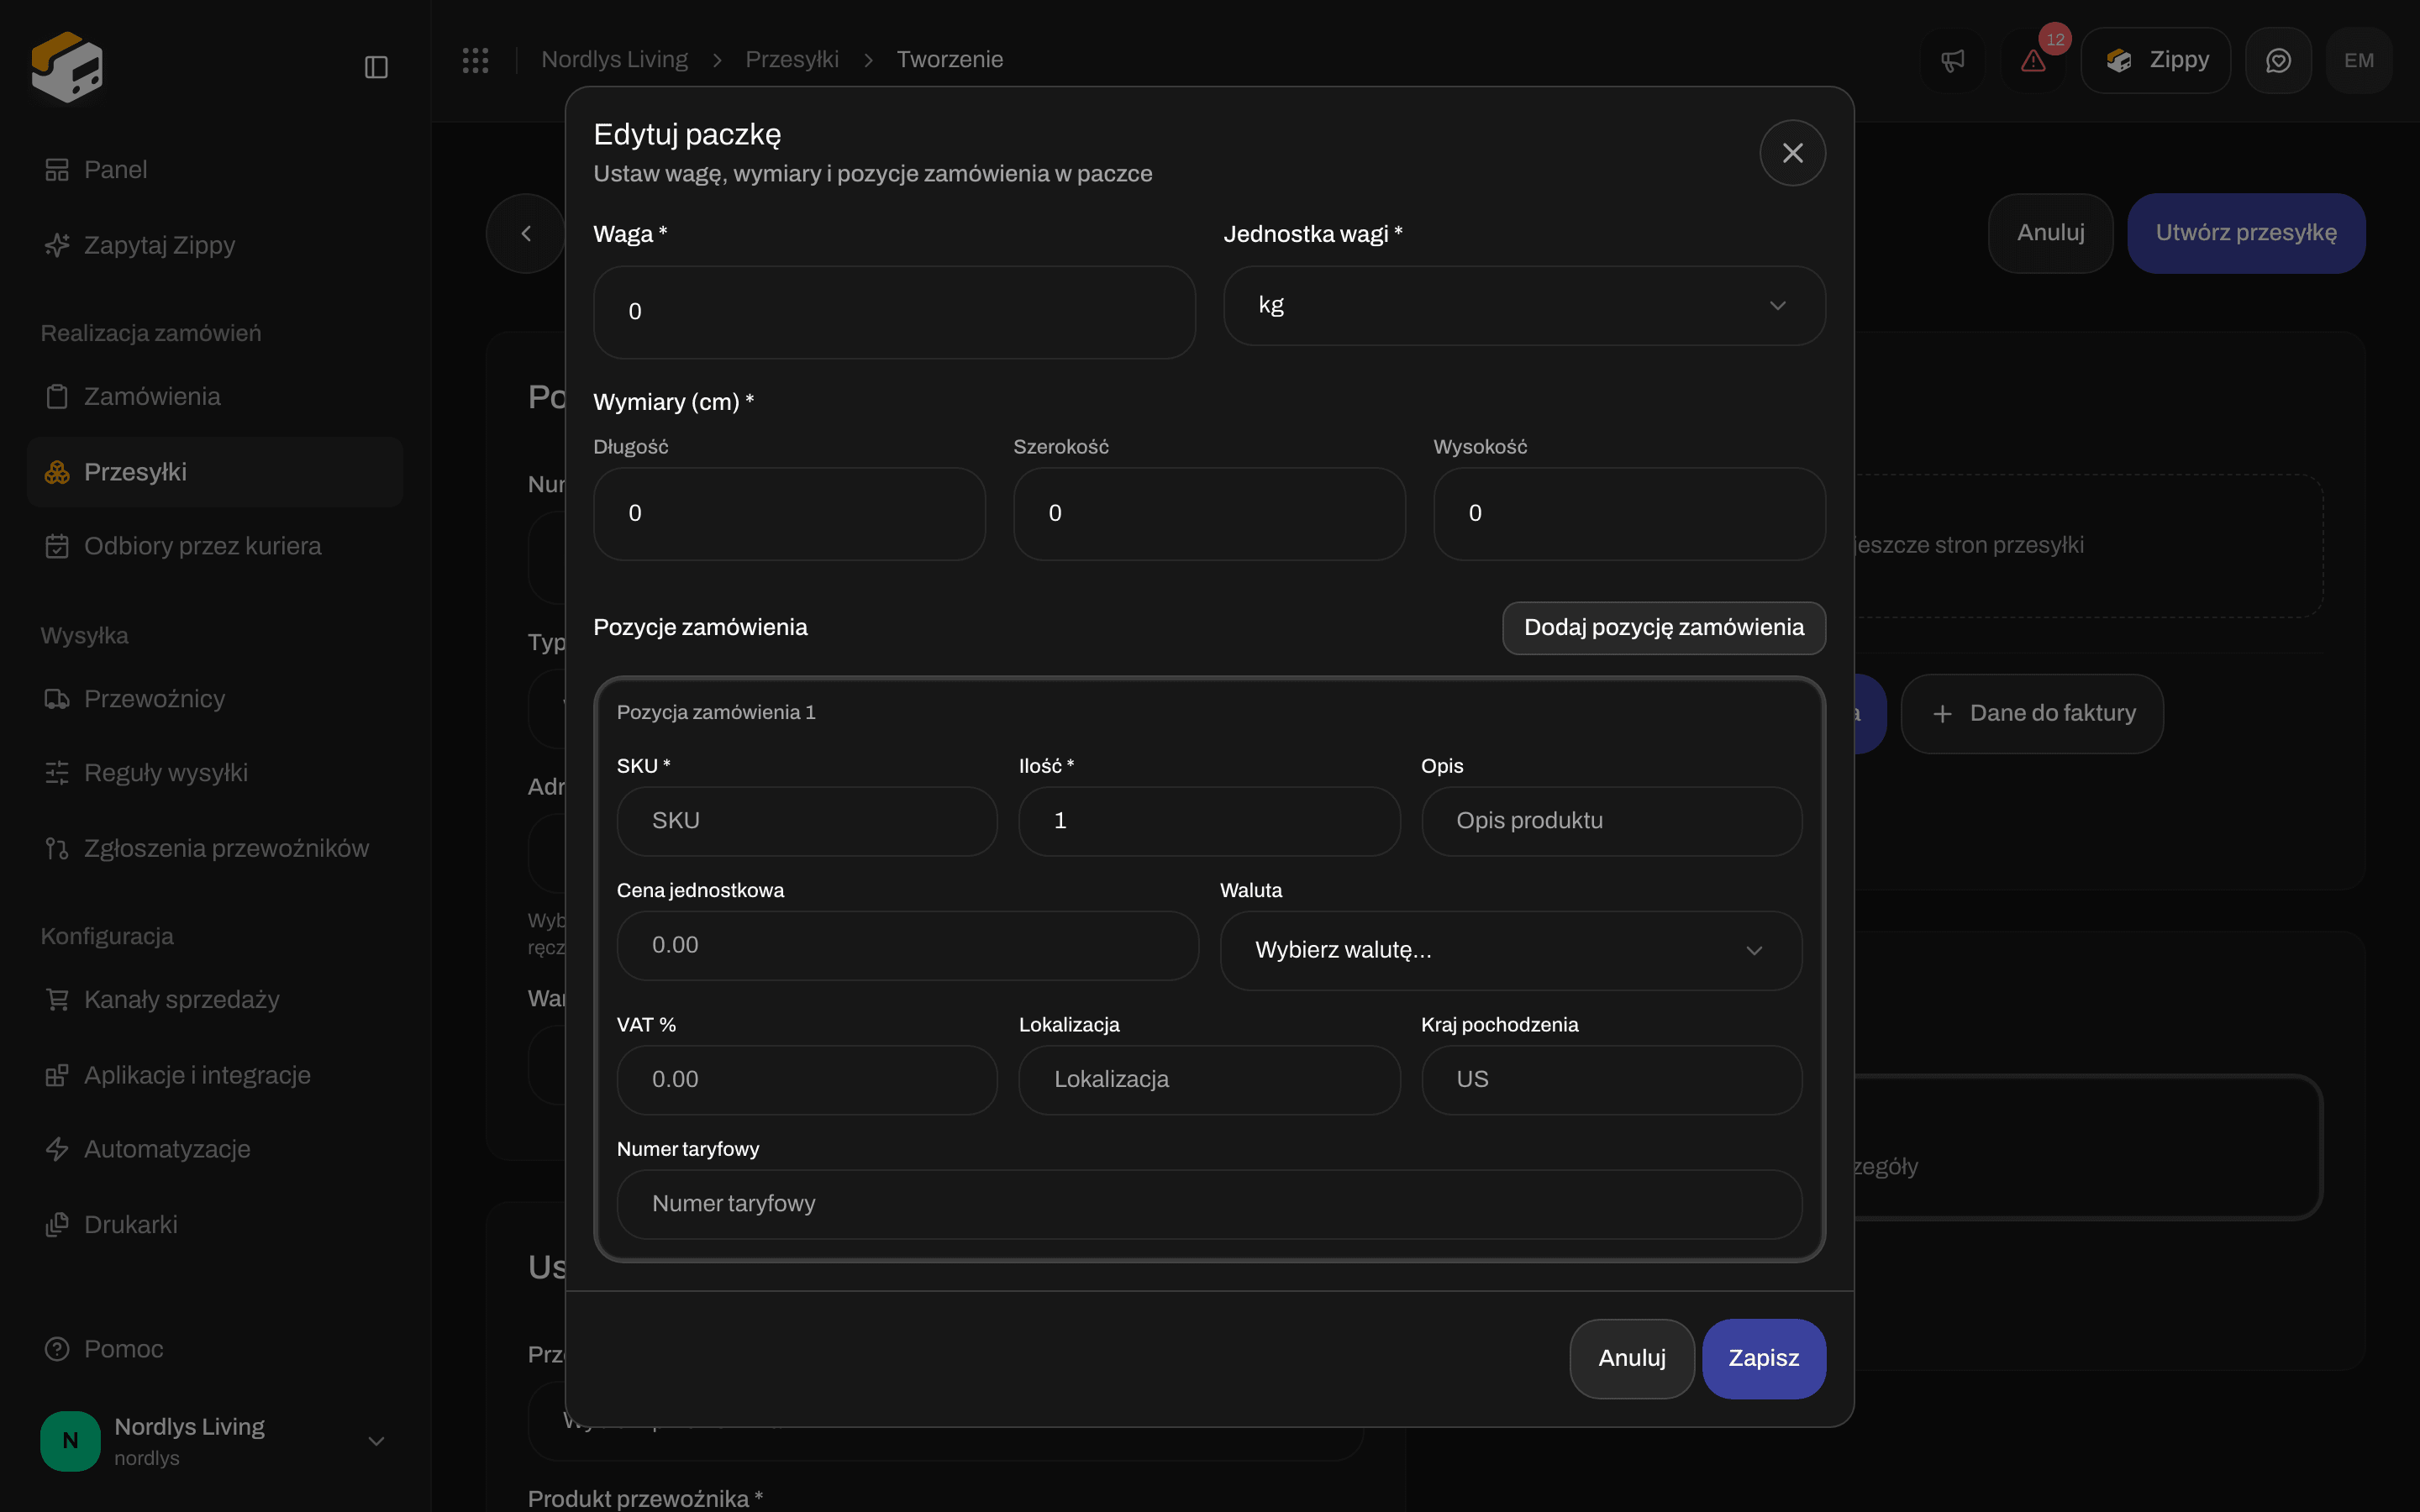The height and width of the screenshot is (1512, 2420).
Task: Click the Waga input field
Action: [x=894, y=312]
